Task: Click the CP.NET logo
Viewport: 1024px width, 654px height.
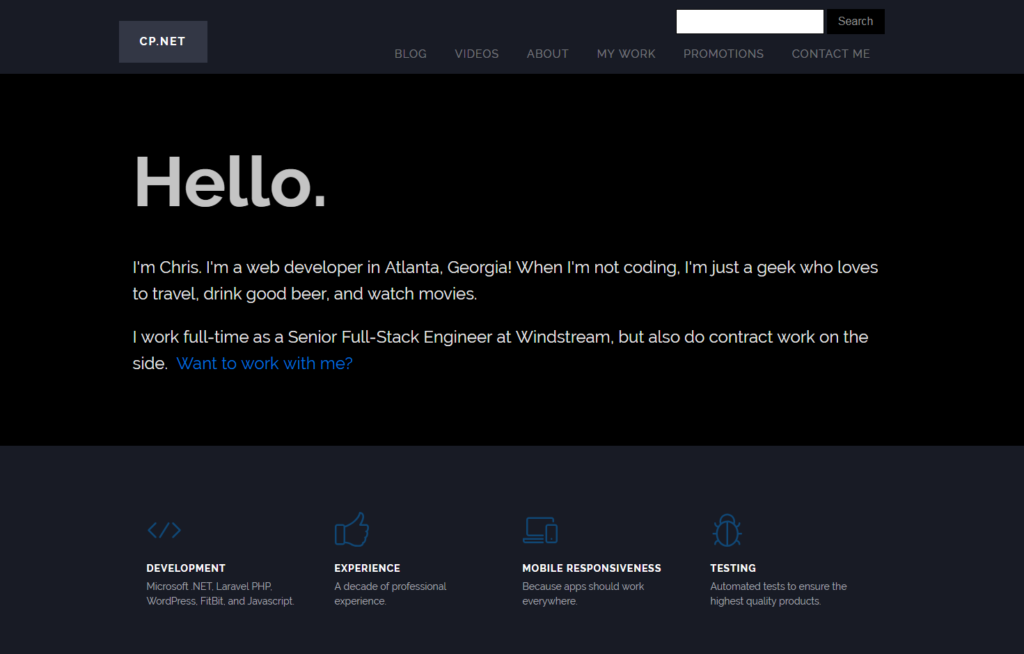Action: [x=162, y=41]
